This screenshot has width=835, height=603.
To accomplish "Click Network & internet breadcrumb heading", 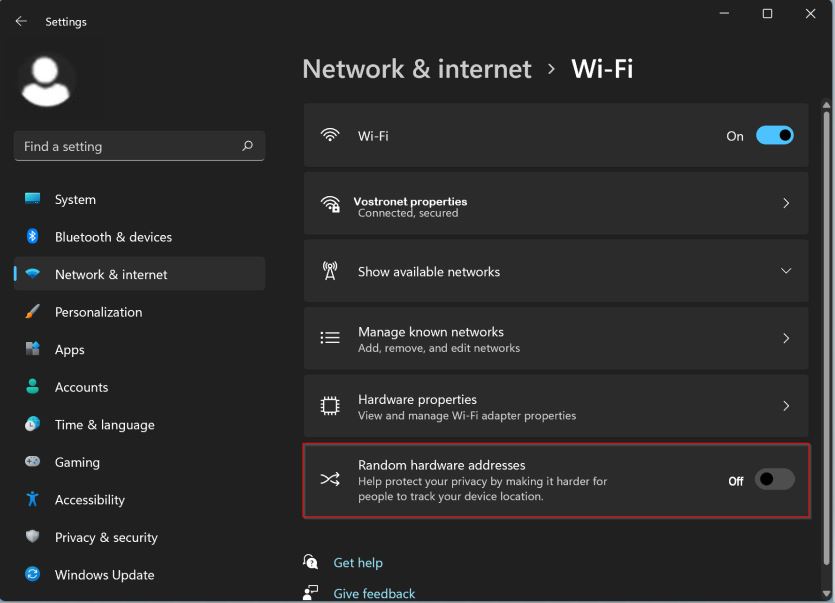I will pyautogui.click(x=417, y=69).
